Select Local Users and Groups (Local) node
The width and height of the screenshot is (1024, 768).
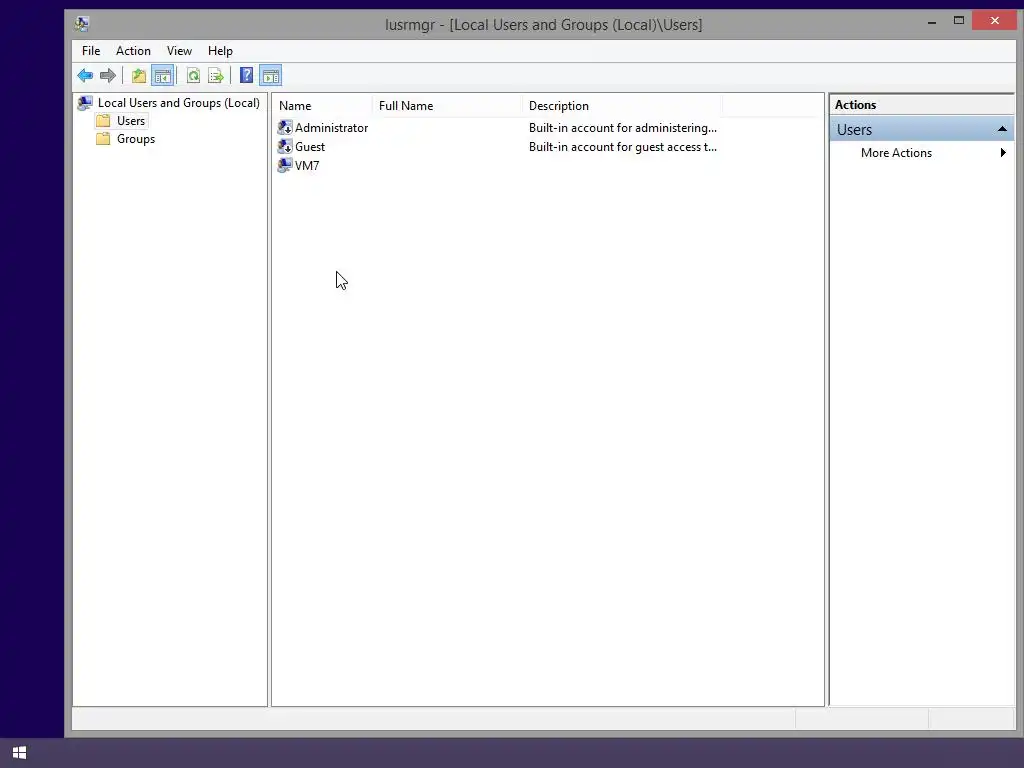point(178,103)
